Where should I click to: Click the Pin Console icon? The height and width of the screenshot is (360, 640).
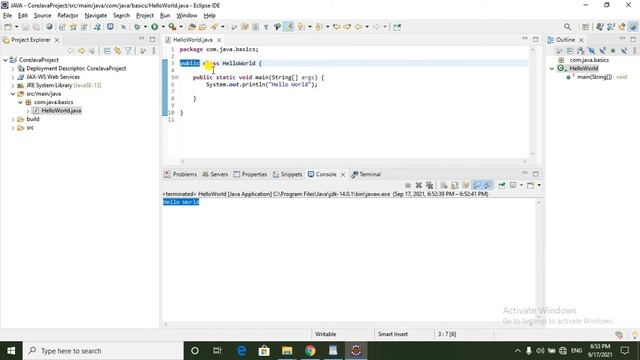coord(502,185)
